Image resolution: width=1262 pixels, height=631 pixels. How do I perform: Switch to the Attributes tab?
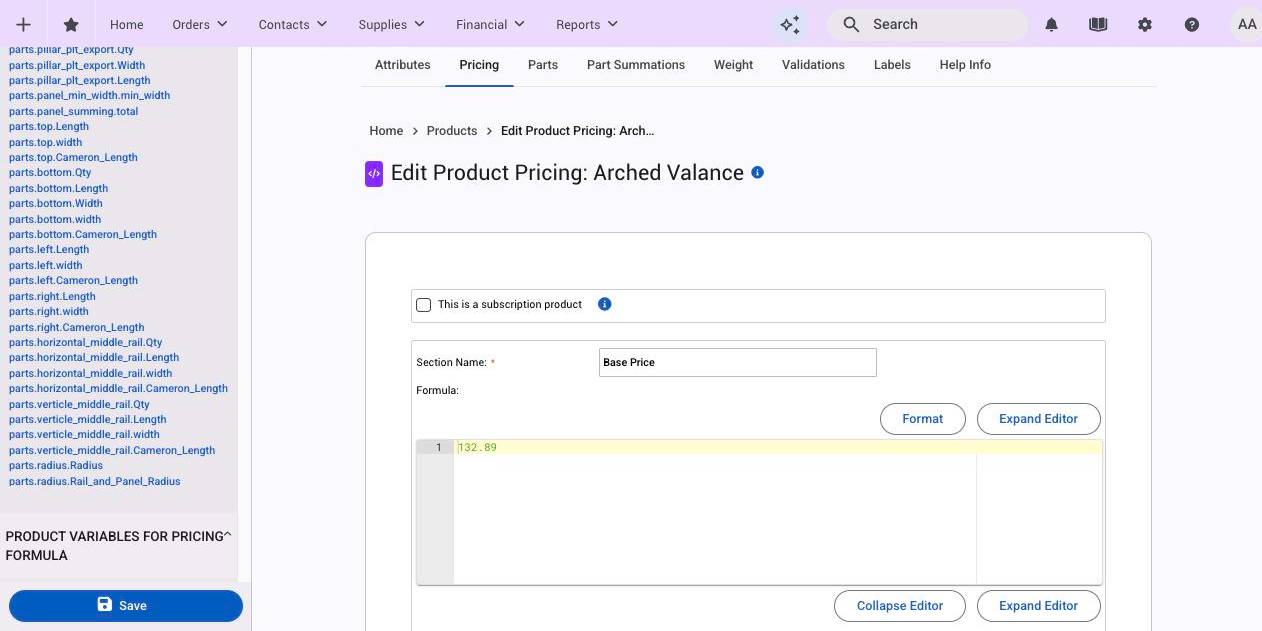click(x=403, y=65)
